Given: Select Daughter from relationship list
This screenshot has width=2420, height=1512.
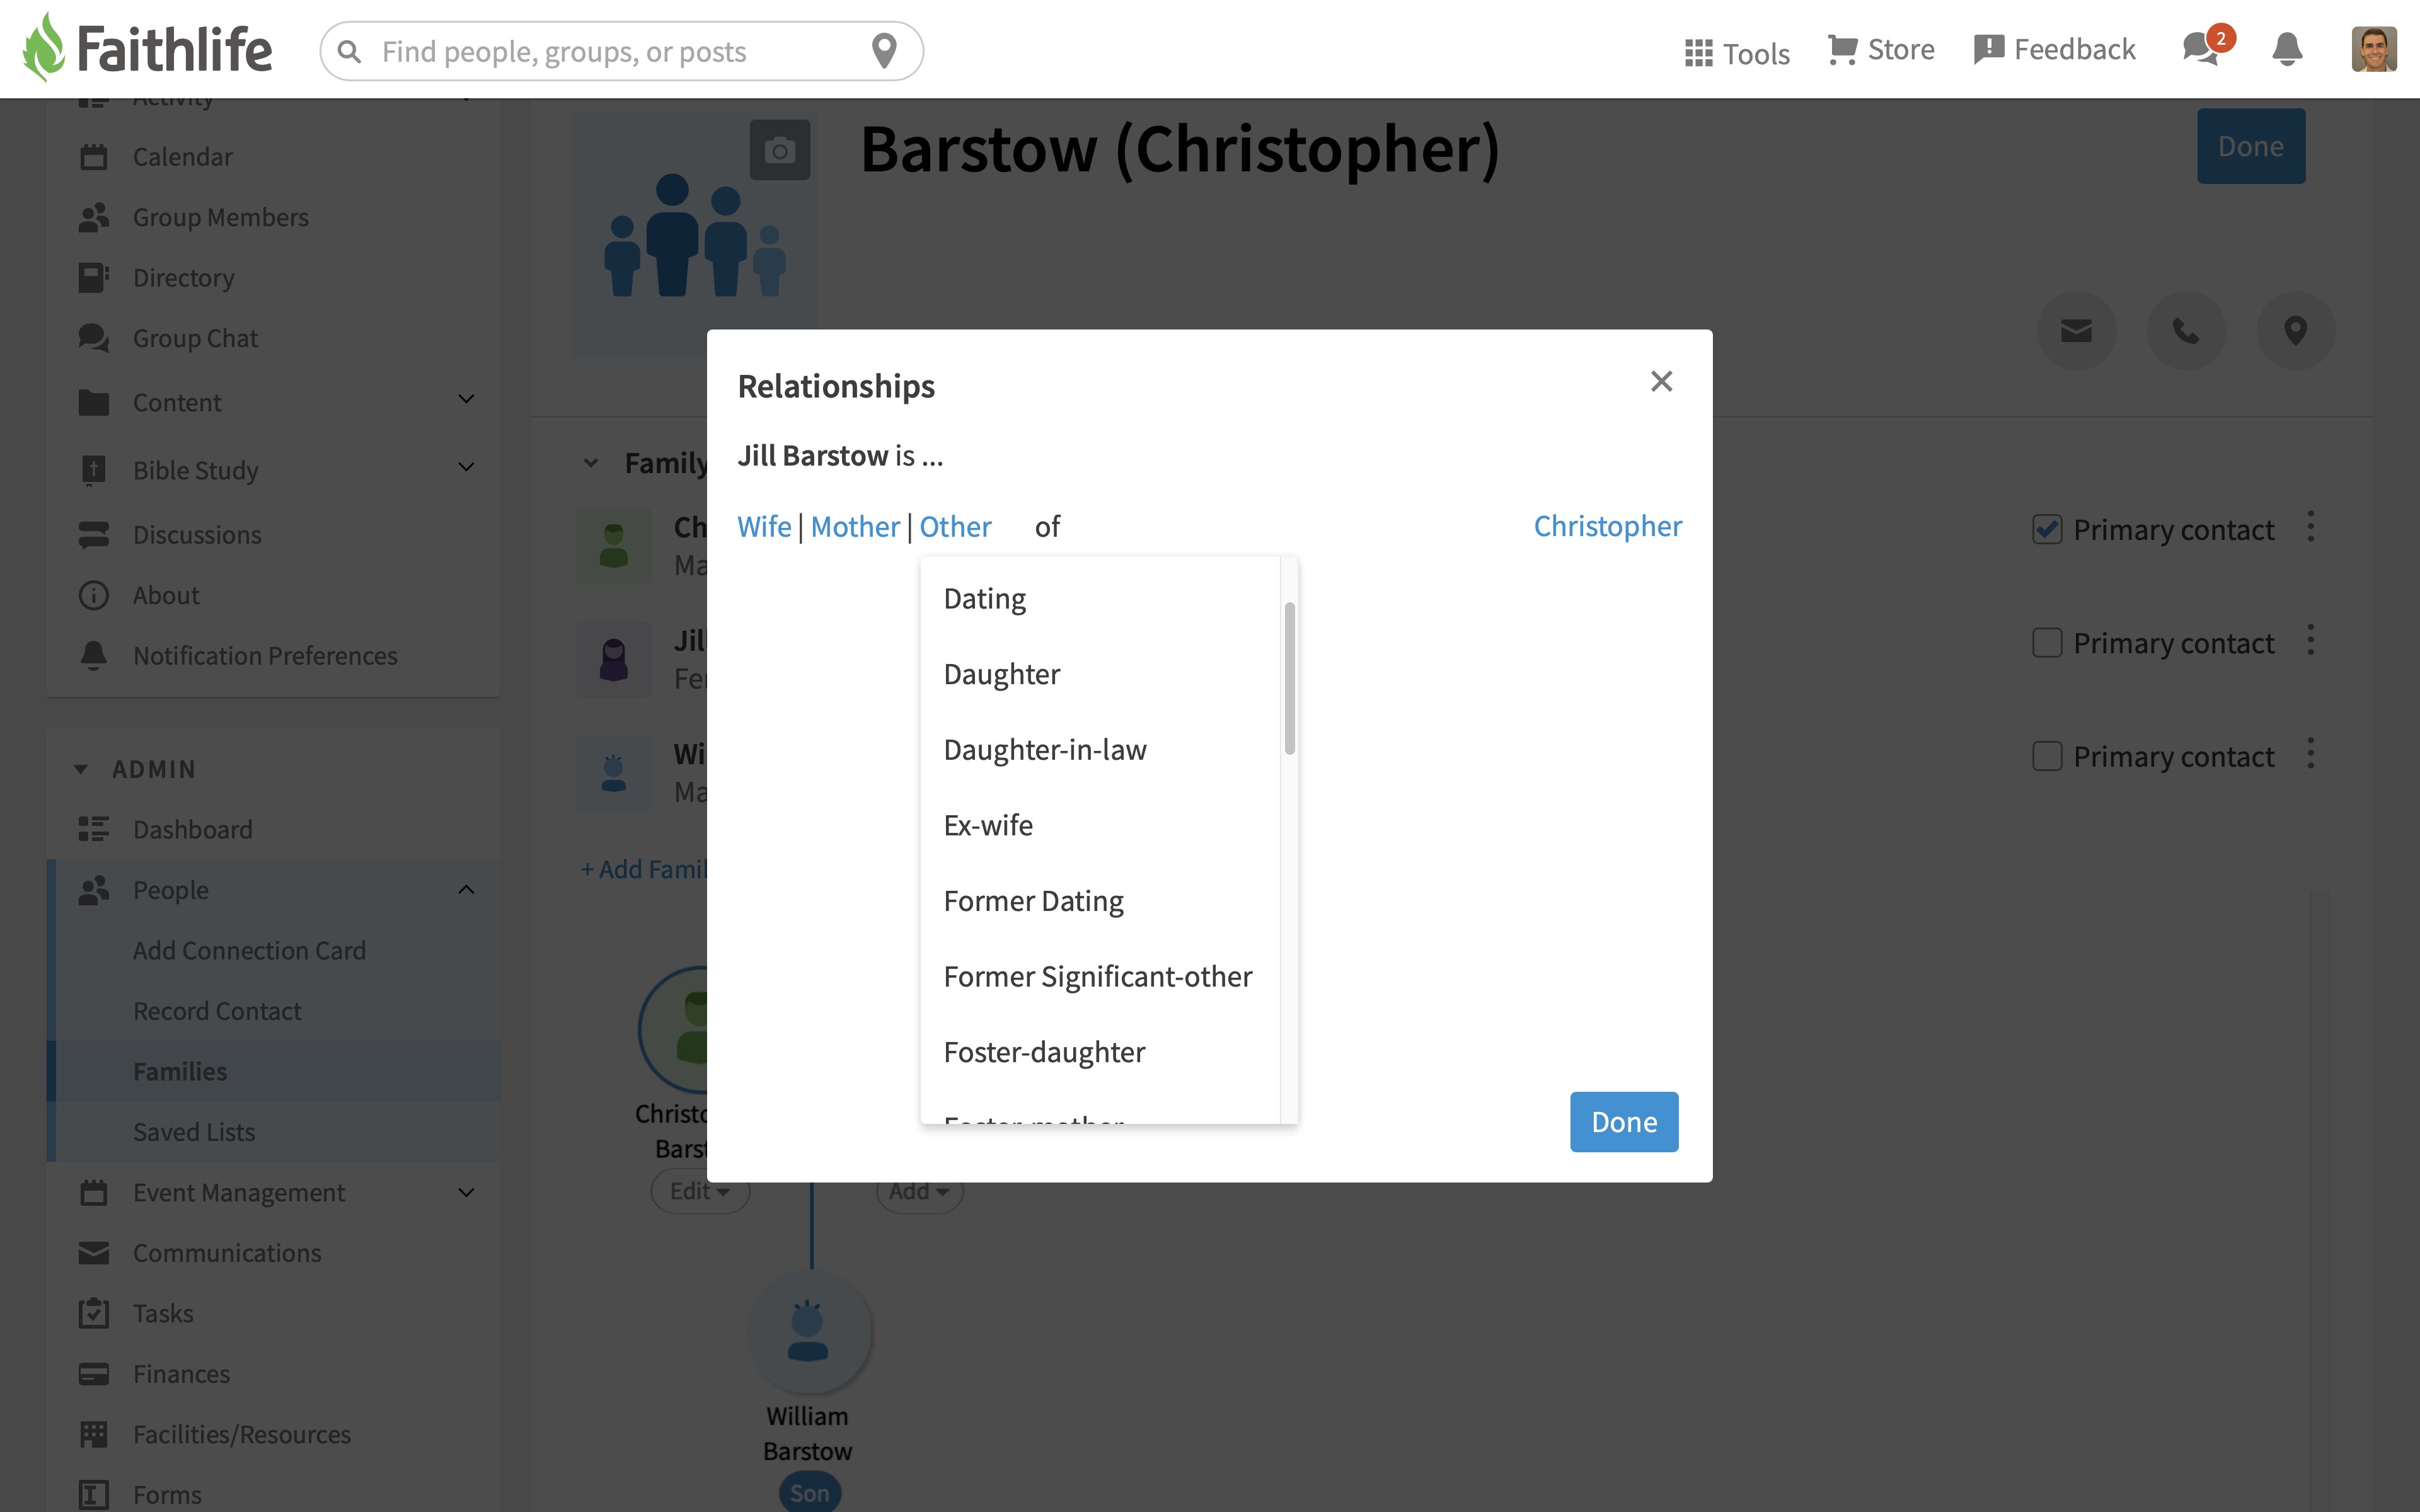Looking at the screenshot, I should pyautogui.click(x=1100, y=674).
